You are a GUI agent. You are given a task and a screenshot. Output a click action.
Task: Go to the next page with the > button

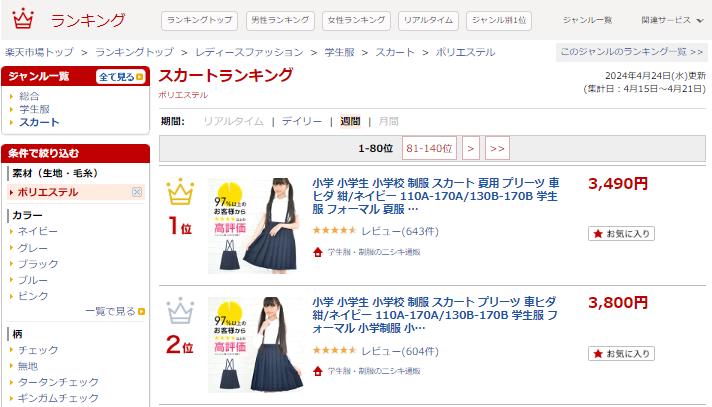click(x=471, y=148)
